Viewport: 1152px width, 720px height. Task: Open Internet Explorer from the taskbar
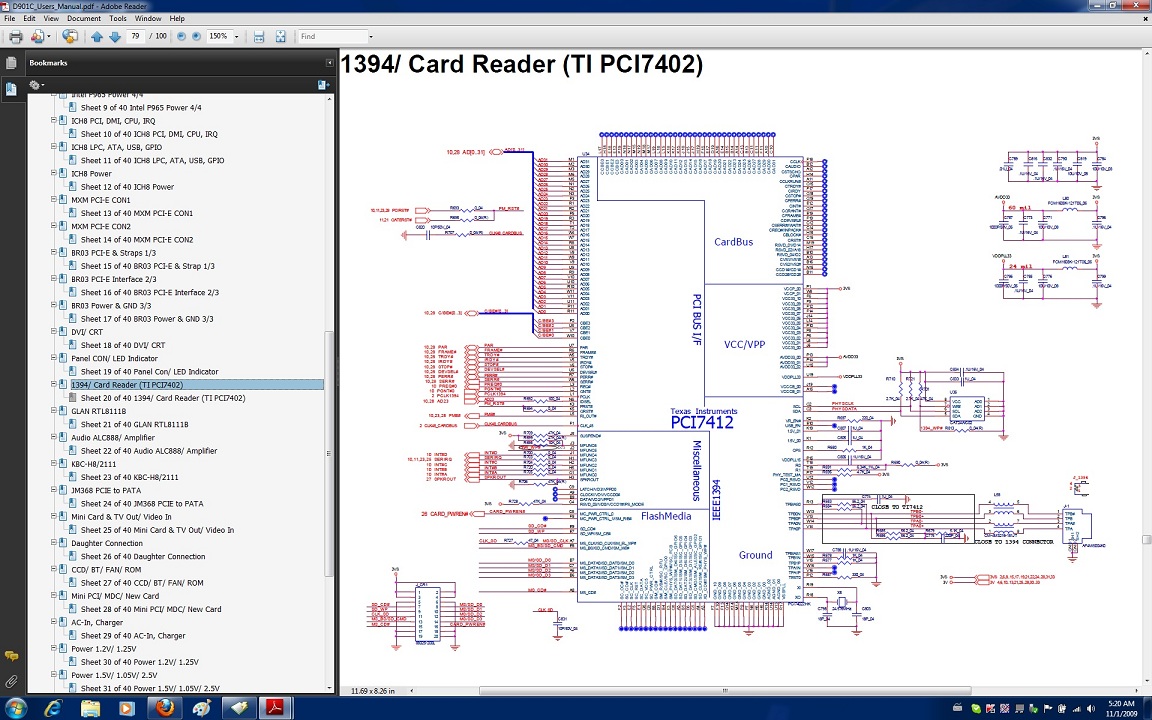point(53,708)
